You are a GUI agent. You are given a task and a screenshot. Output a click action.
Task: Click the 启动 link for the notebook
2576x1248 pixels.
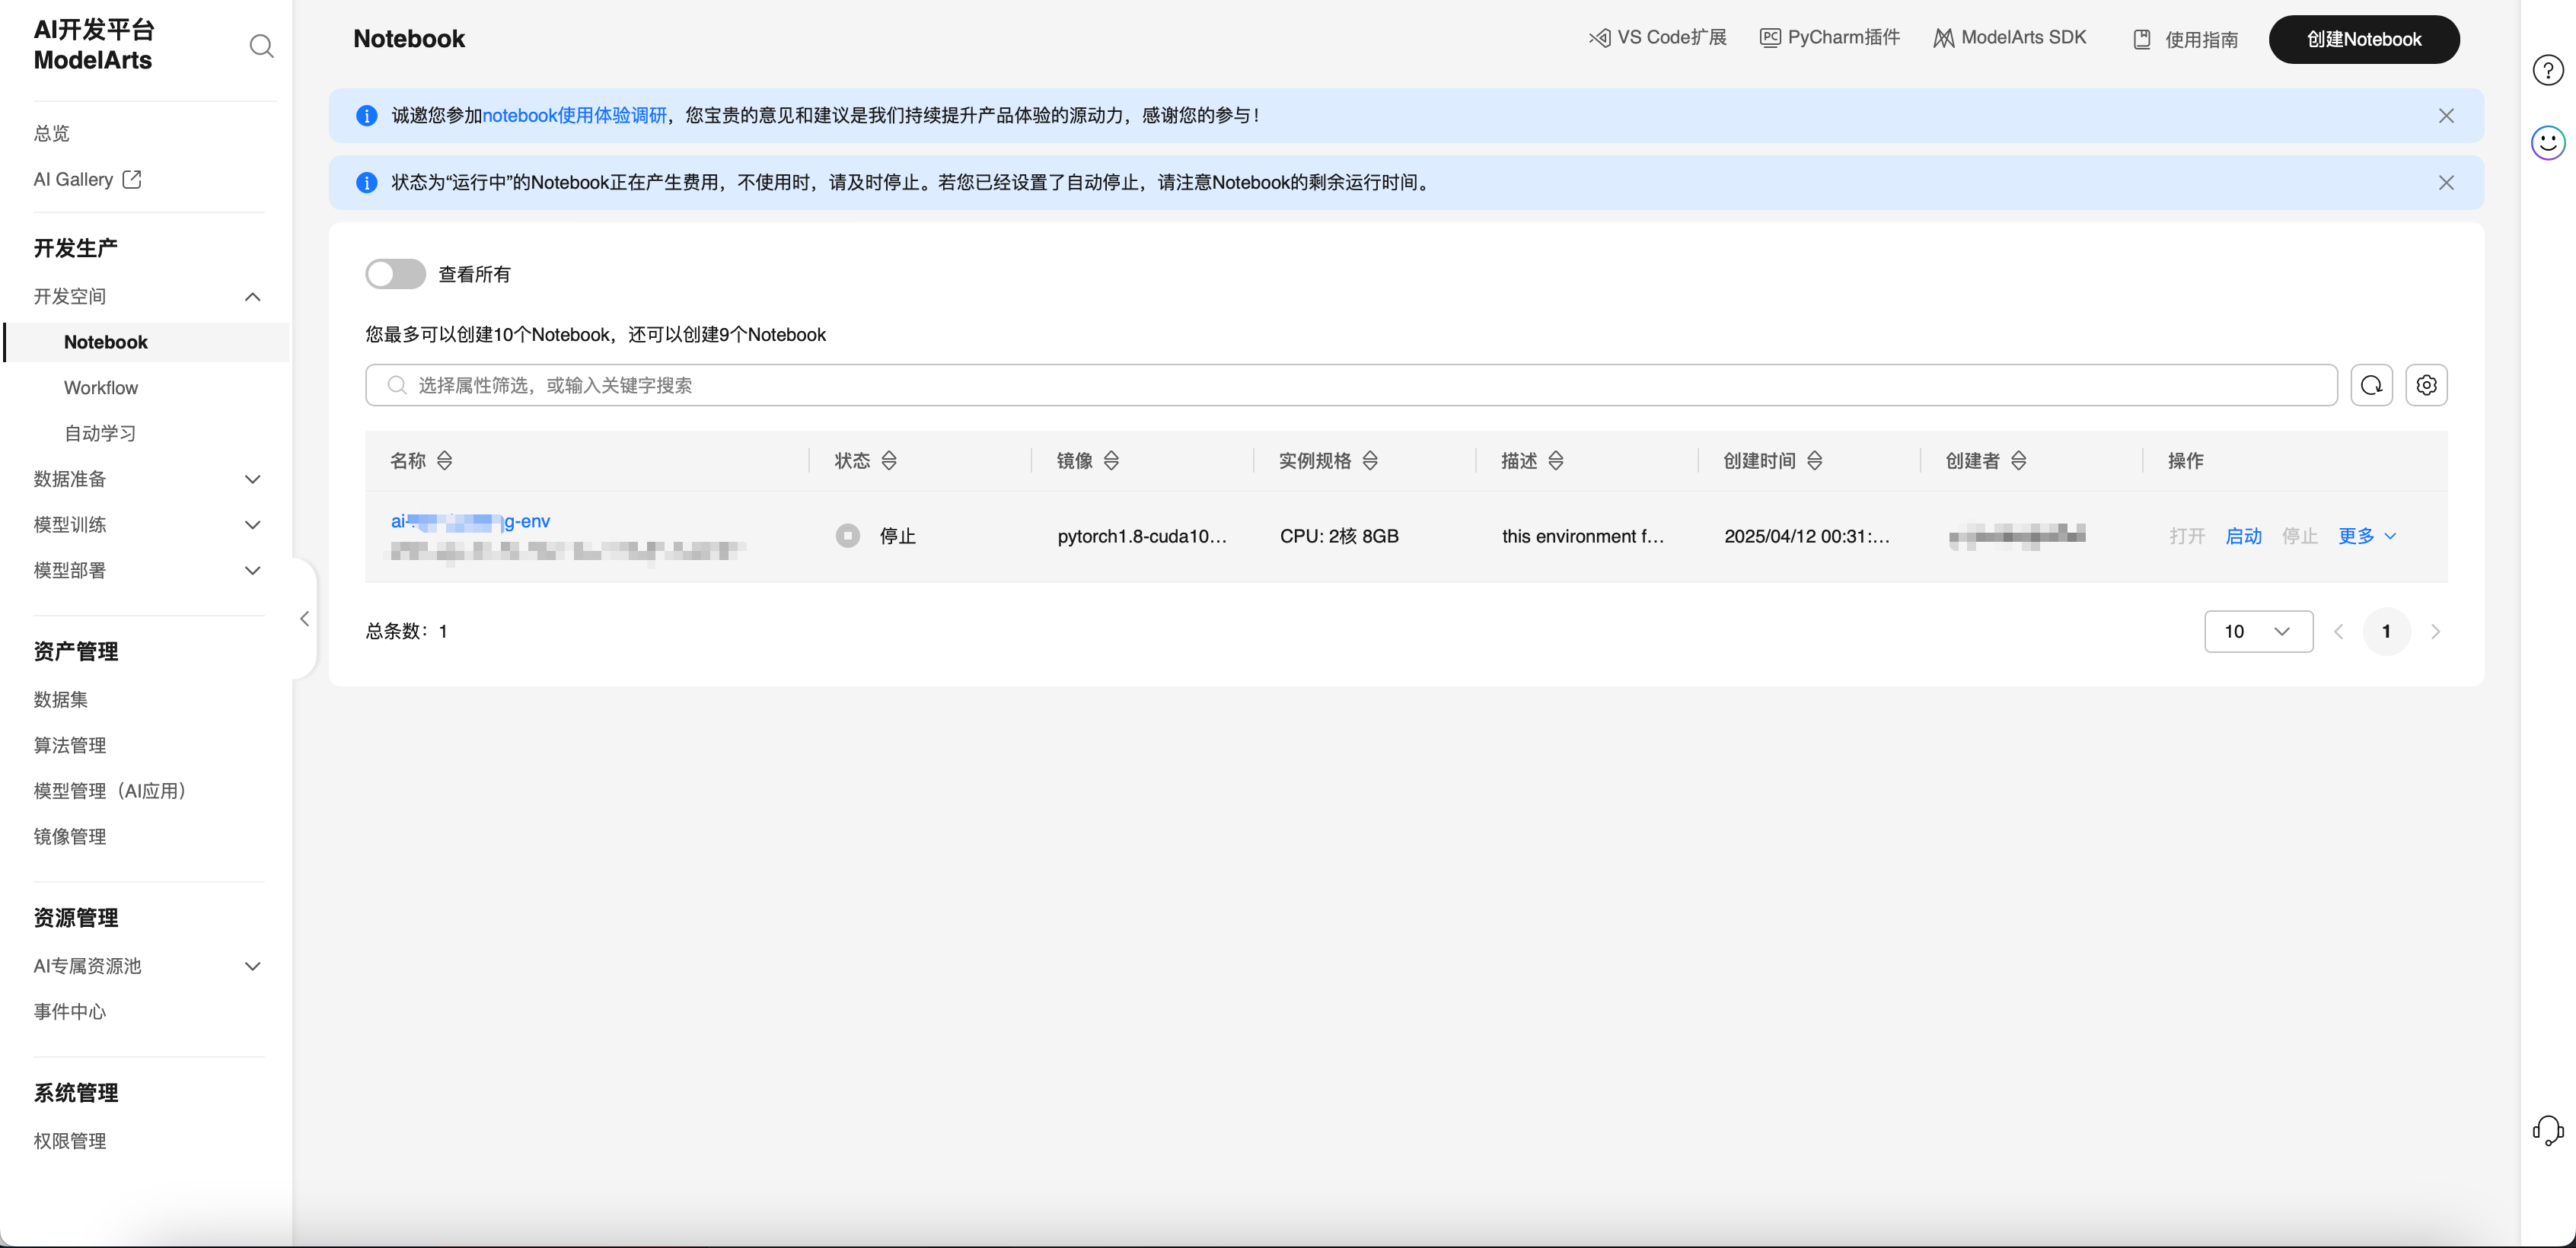click(2243, 536)
